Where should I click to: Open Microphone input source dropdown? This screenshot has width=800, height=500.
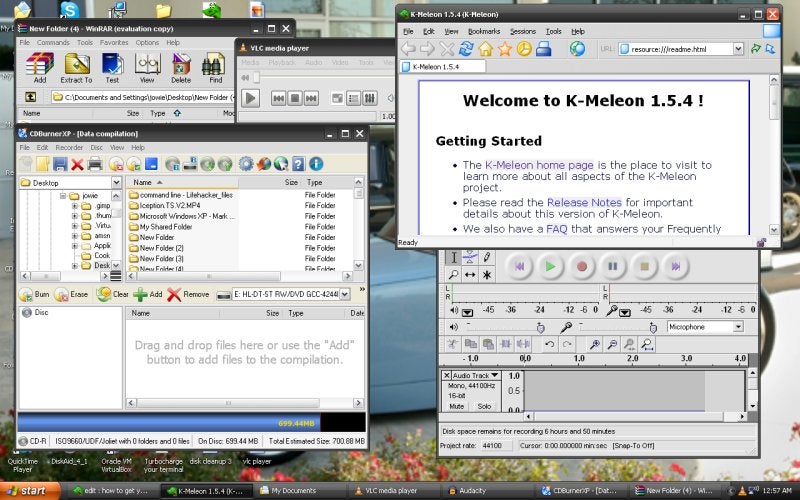[x=738, y=327]
